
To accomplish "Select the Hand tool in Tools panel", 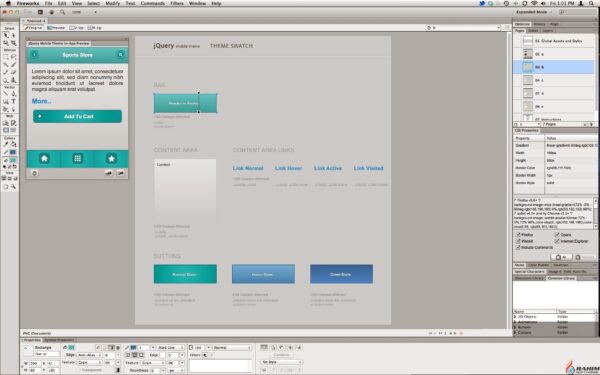I will [6, 187].
